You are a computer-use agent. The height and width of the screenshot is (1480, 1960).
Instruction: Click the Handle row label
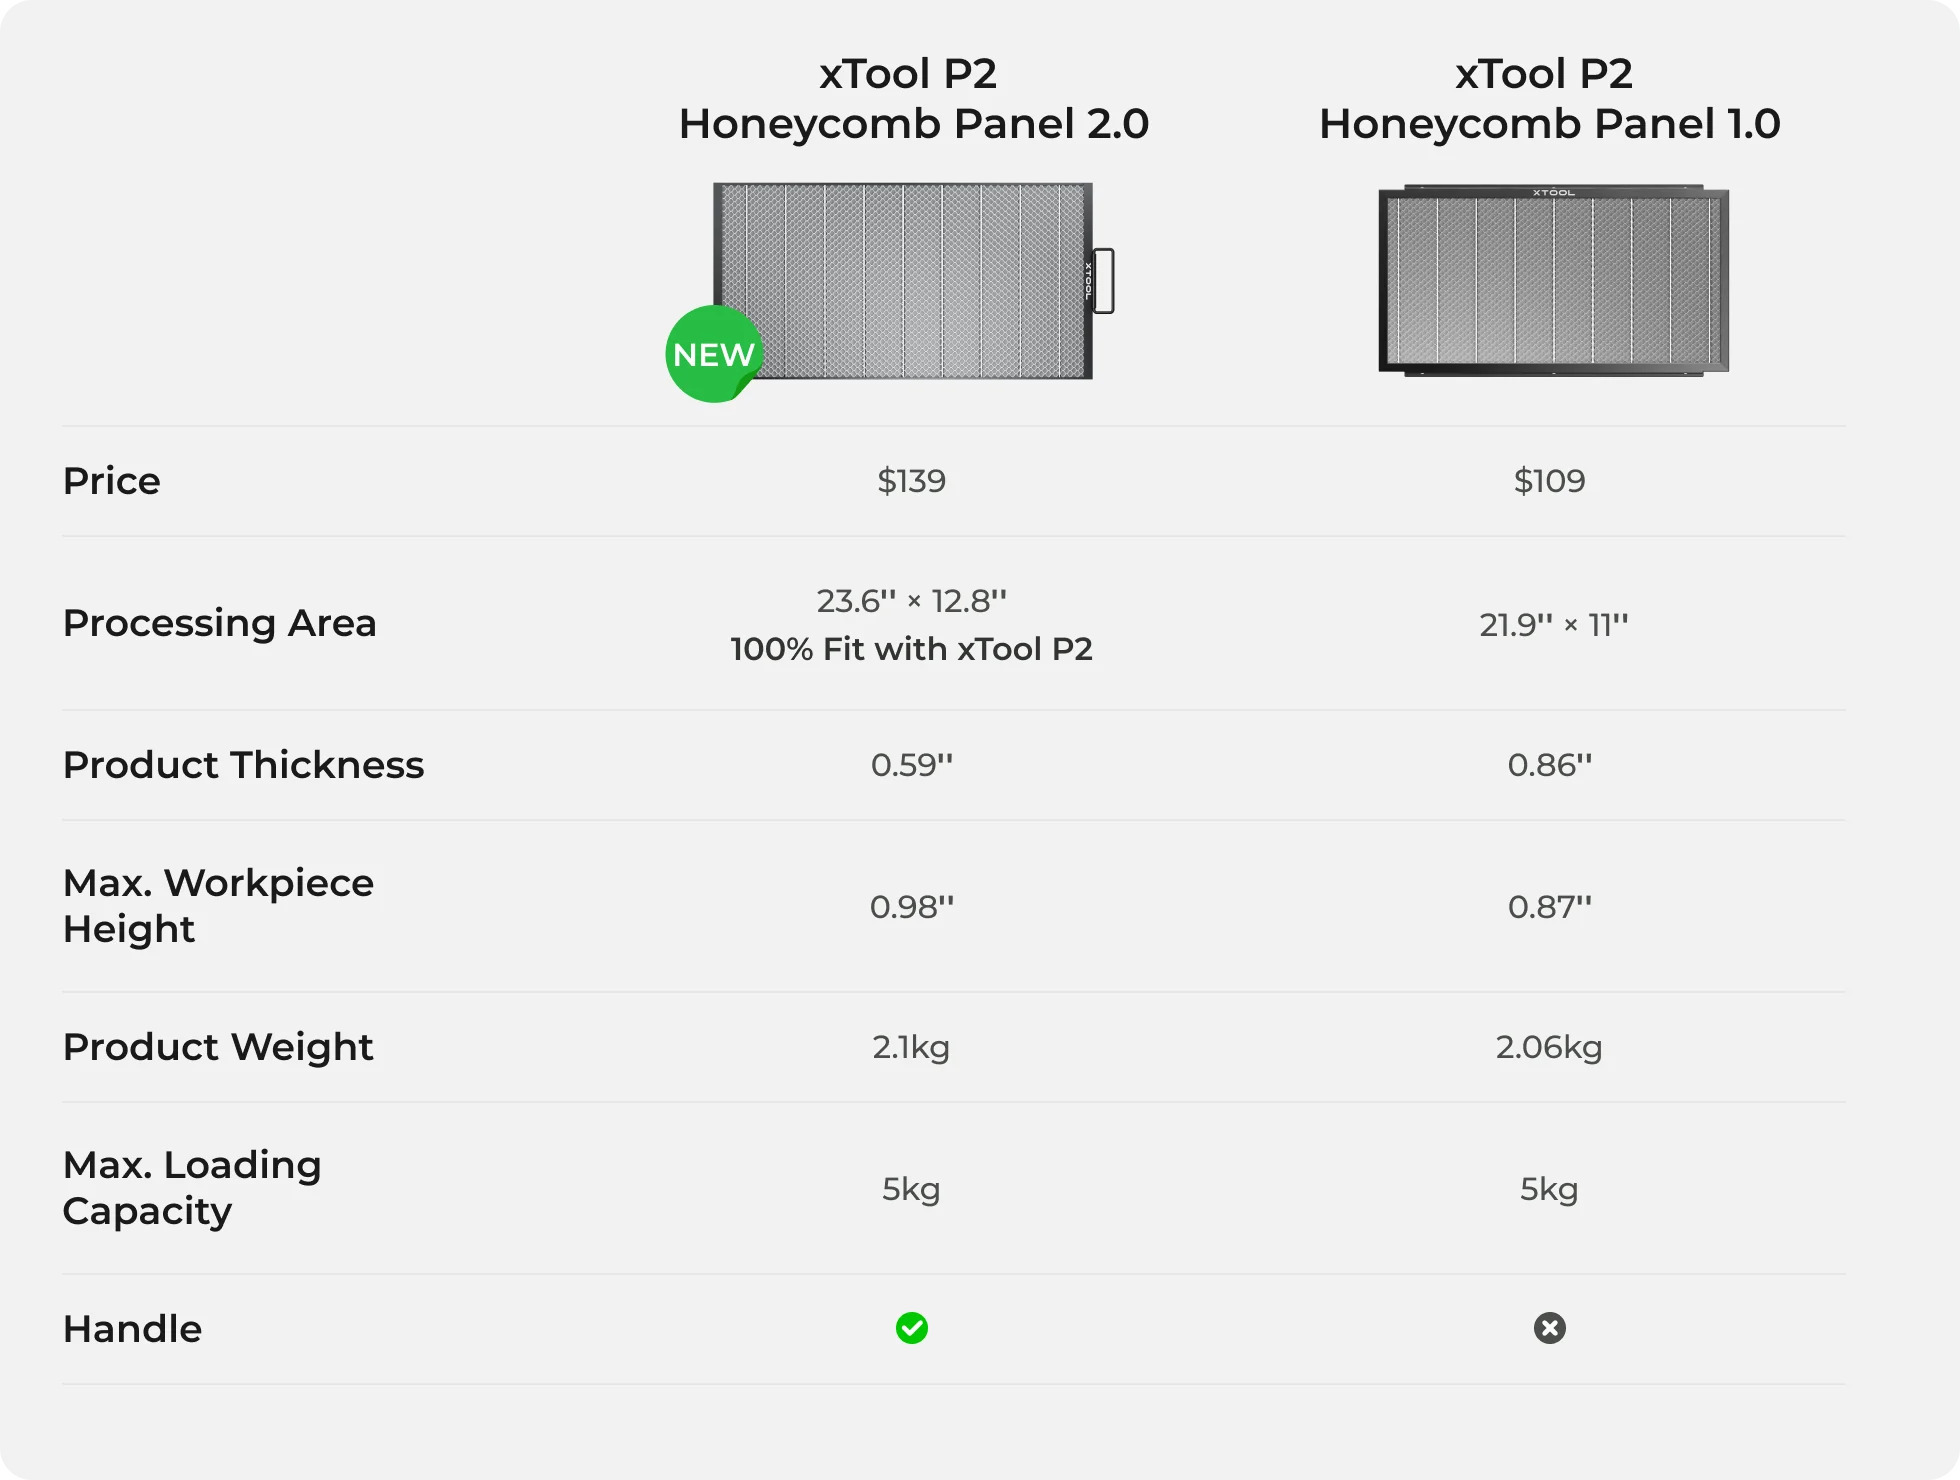132,1329
